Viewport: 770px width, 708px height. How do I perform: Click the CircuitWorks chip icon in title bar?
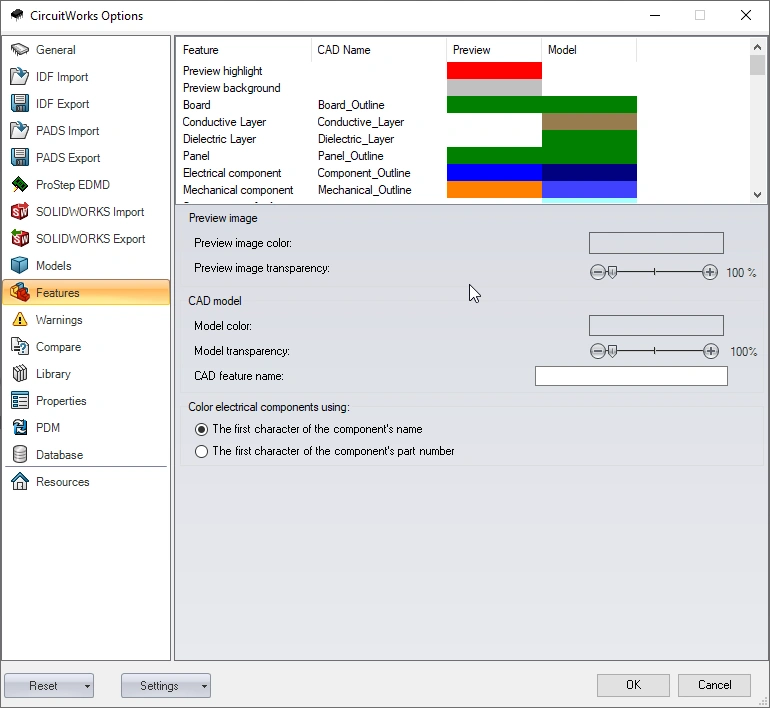(17, 15)
